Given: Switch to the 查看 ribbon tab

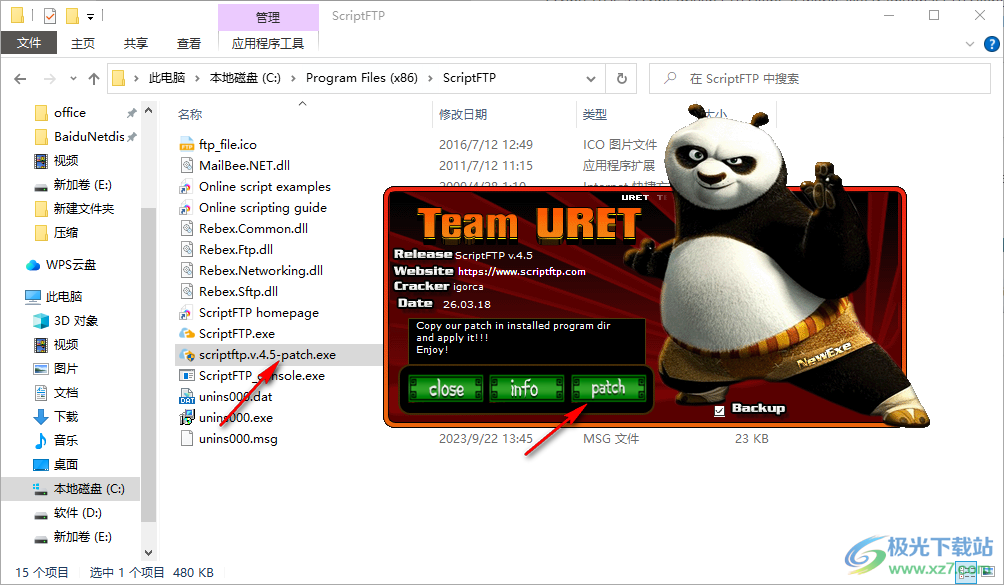Looking at the screenshot, I should point(189,43).
